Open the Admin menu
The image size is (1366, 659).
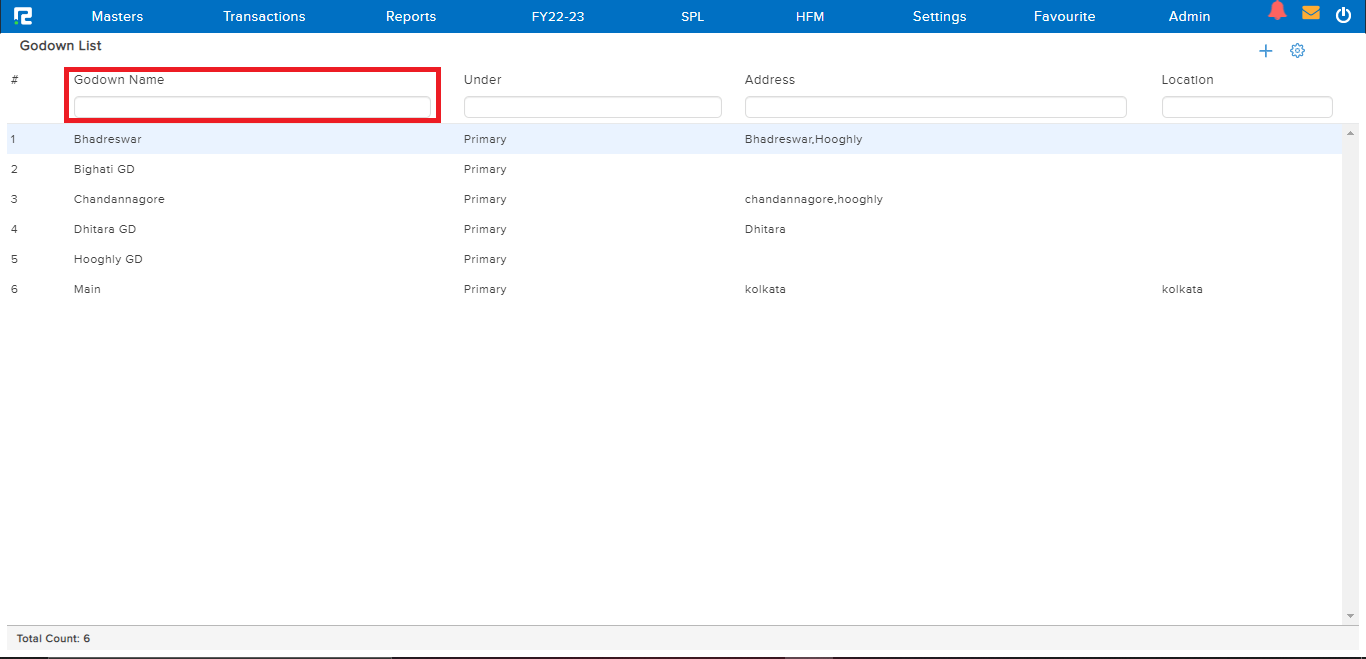[1189, 16]
